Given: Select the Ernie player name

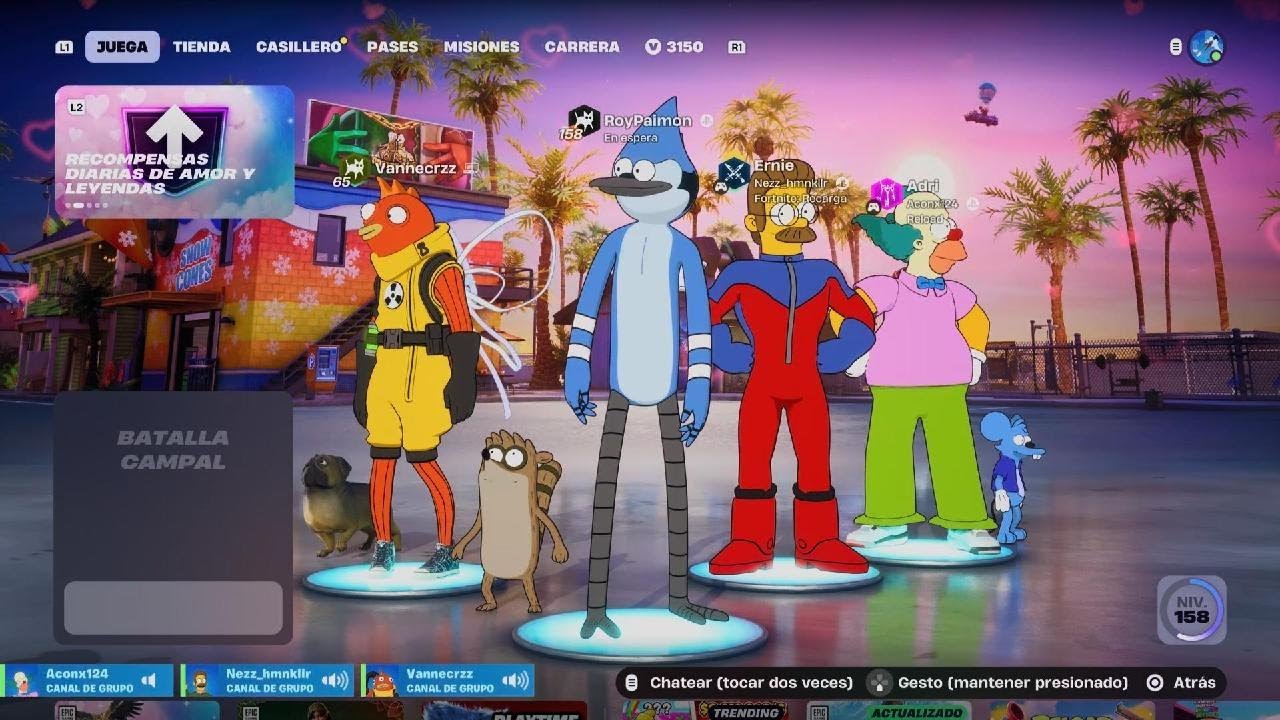Looking at the screenshot, I should point(773,166).
